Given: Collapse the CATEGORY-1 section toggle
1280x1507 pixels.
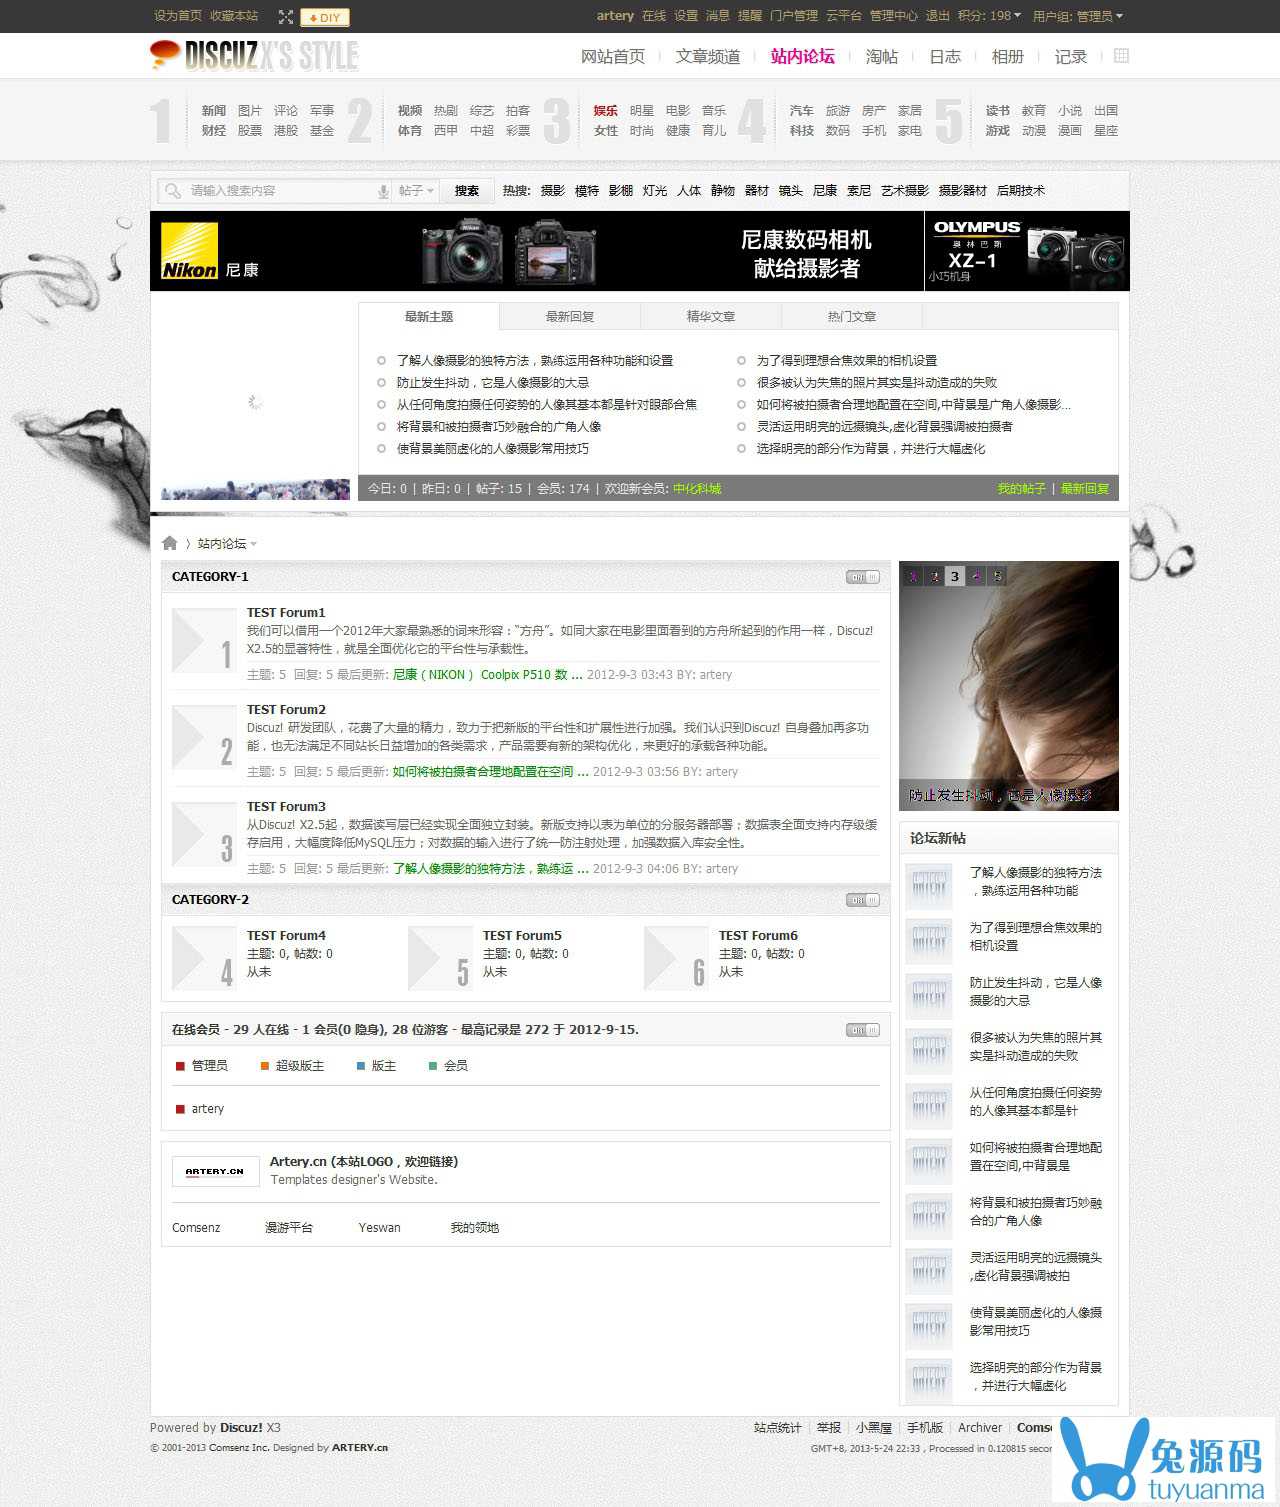Looking at the screenshot, I should (862, 577).
